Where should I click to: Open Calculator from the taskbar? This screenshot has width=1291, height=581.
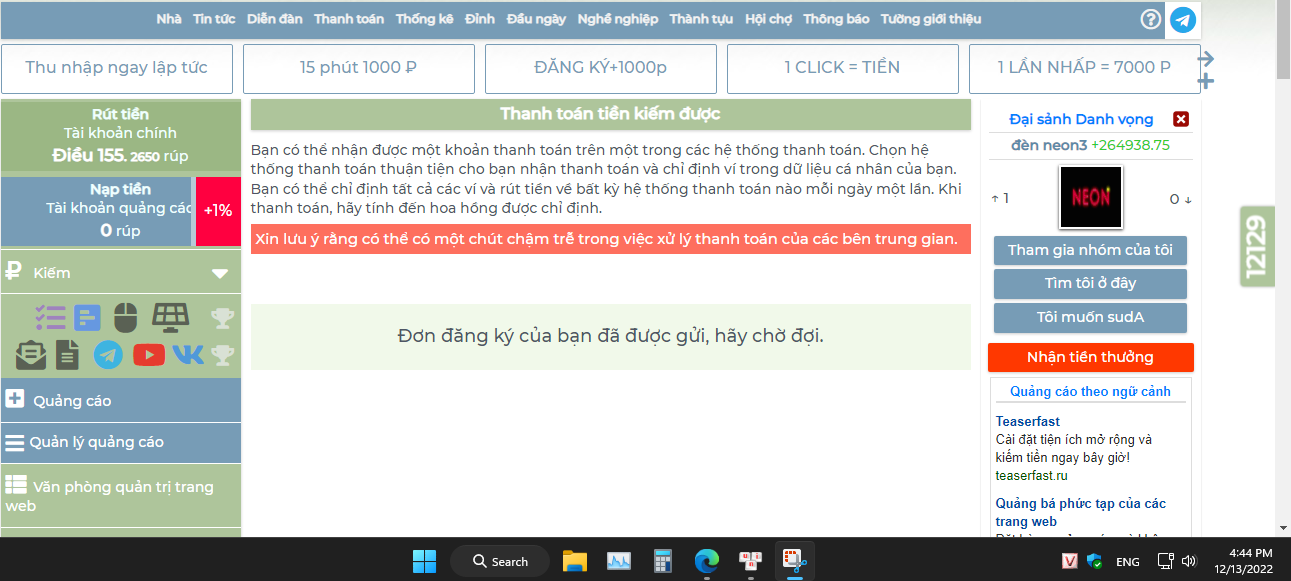click(662, 561)
